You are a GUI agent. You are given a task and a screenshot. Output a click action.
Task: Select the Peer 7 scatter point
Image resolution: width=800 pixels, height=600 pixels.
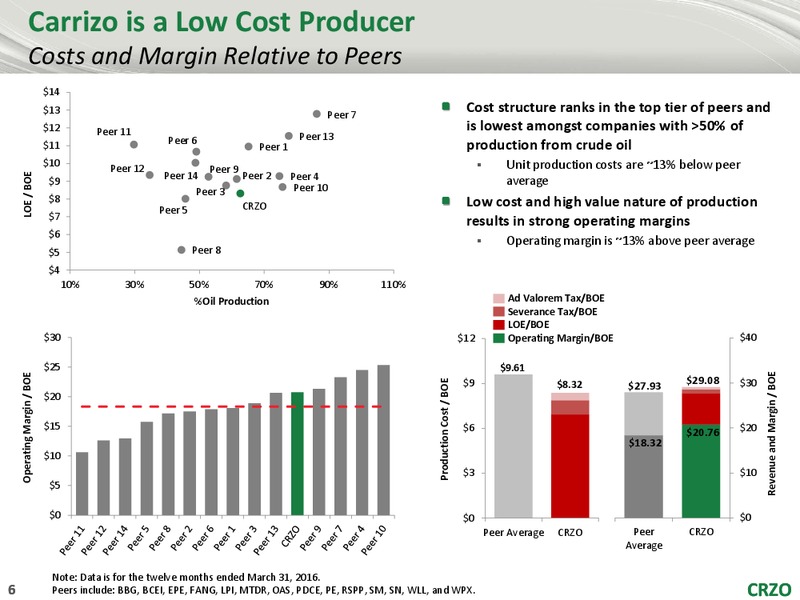(316, 114)
